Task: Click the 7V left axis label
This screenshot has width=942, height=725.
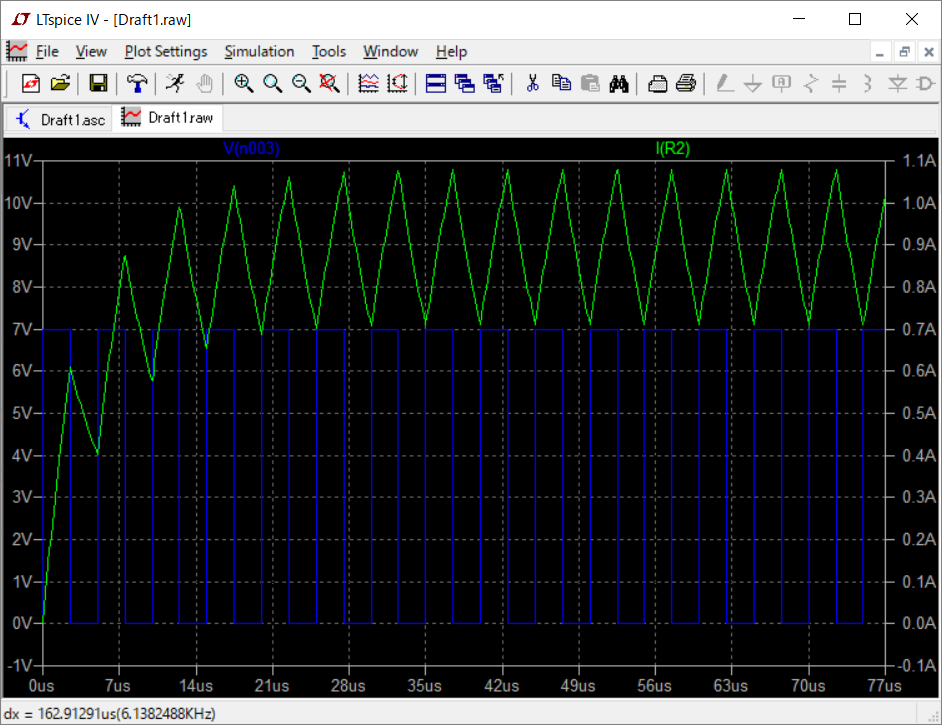Action: [22, 329]
